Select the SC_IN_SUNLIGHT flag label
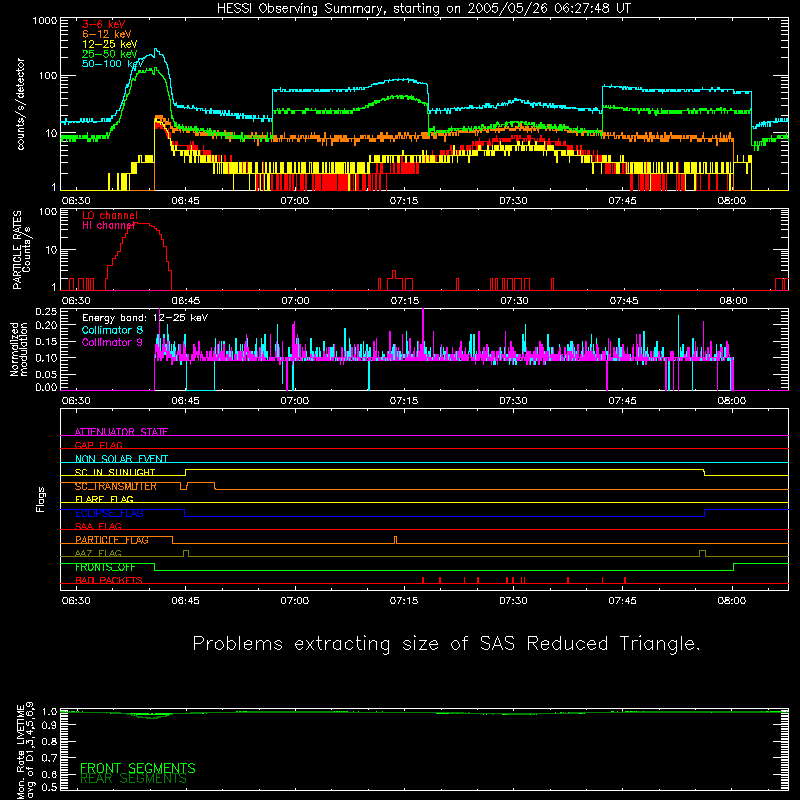 pos(115,472)
